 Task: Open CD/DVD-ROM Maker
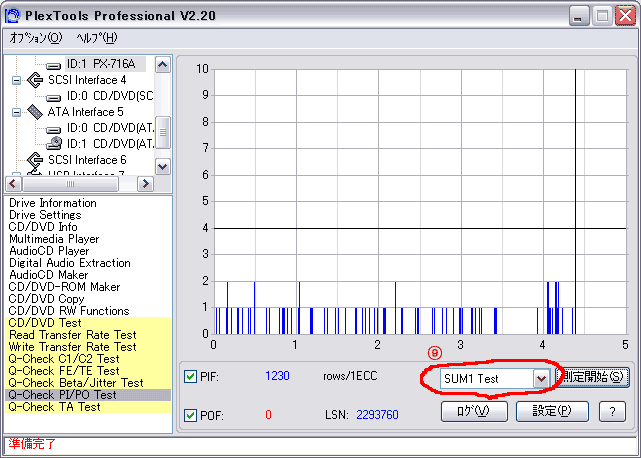pyautogui.click(x=65, y=287)
